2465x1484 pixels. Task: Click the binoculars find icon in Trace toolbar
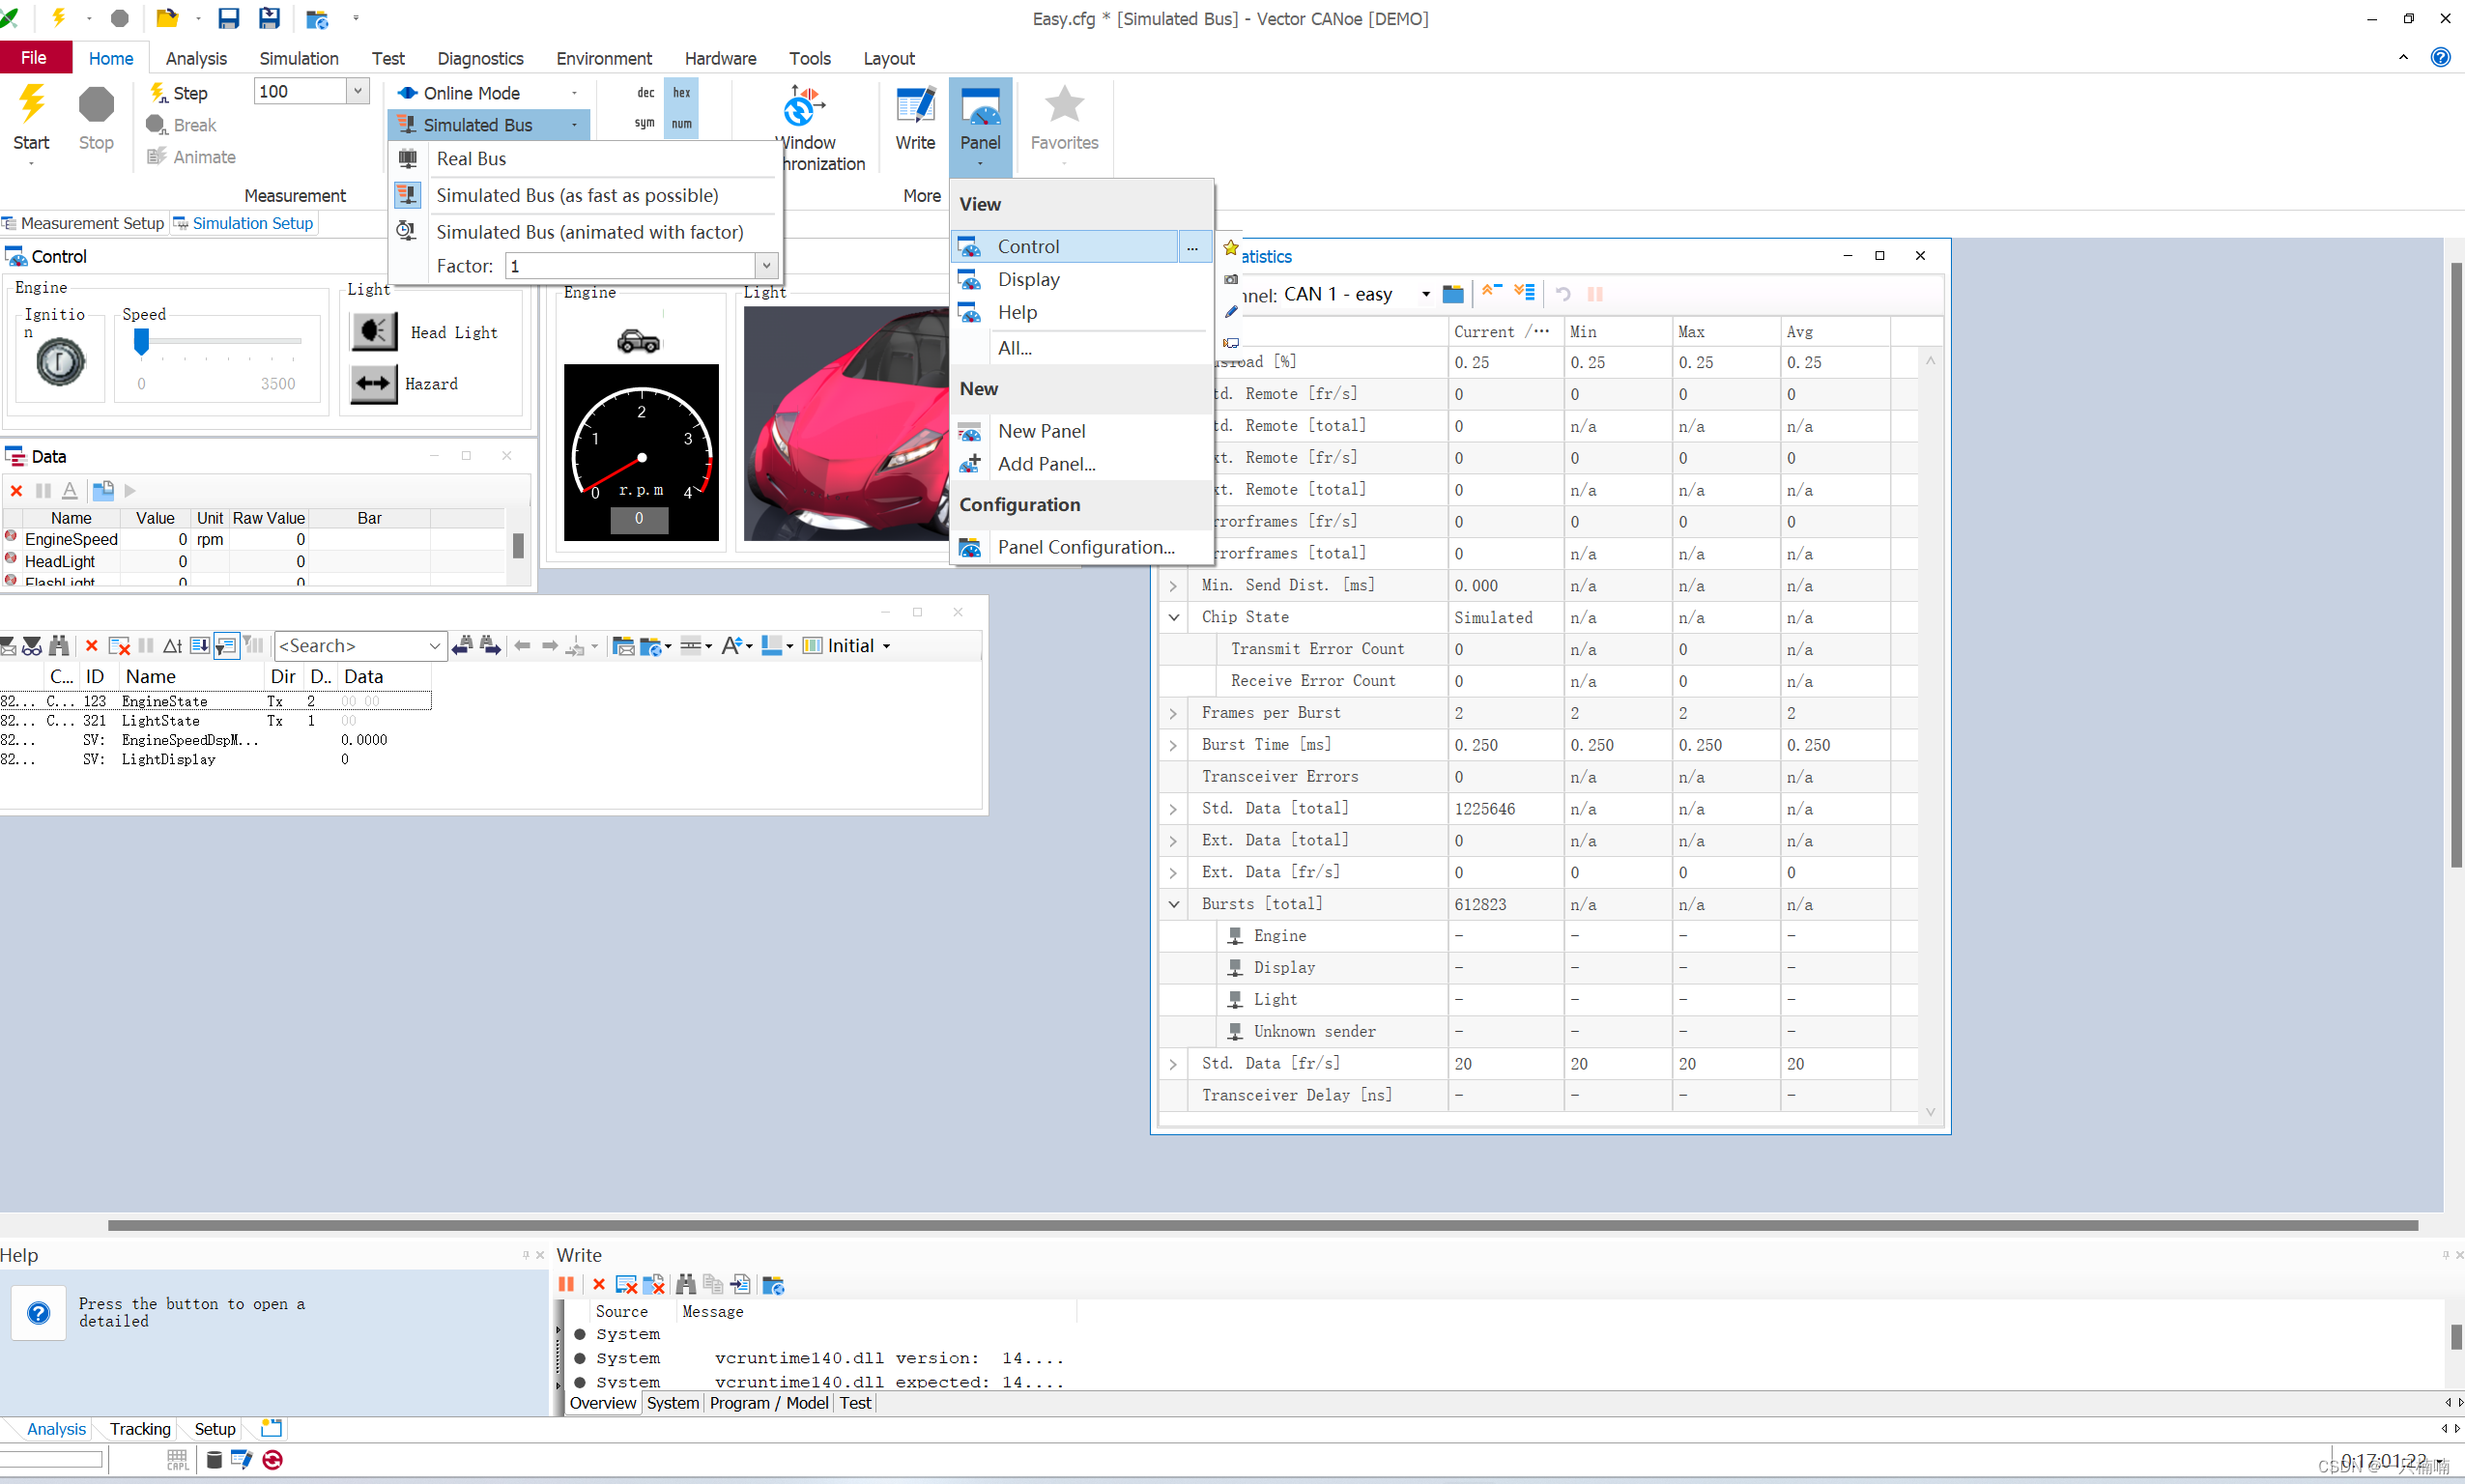pos(59,646)
